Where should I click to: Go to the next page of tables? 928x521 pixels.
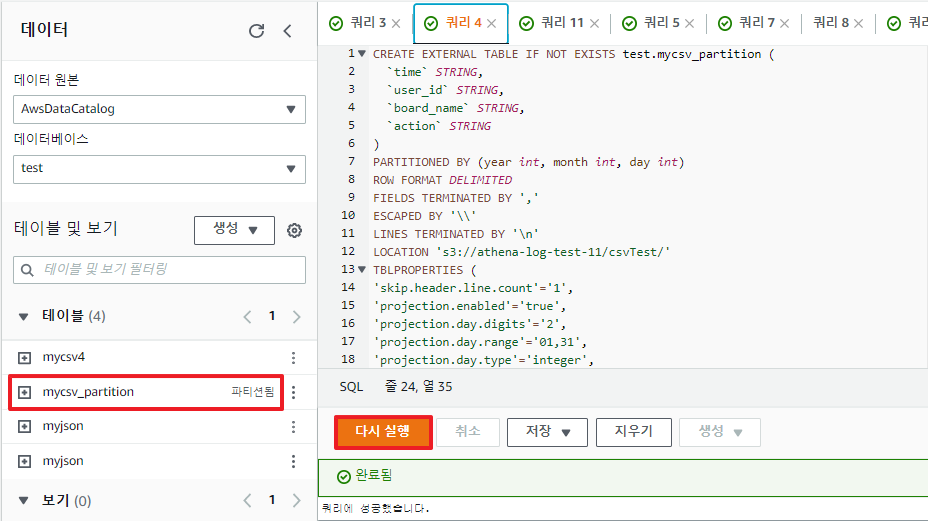[297, 317]
